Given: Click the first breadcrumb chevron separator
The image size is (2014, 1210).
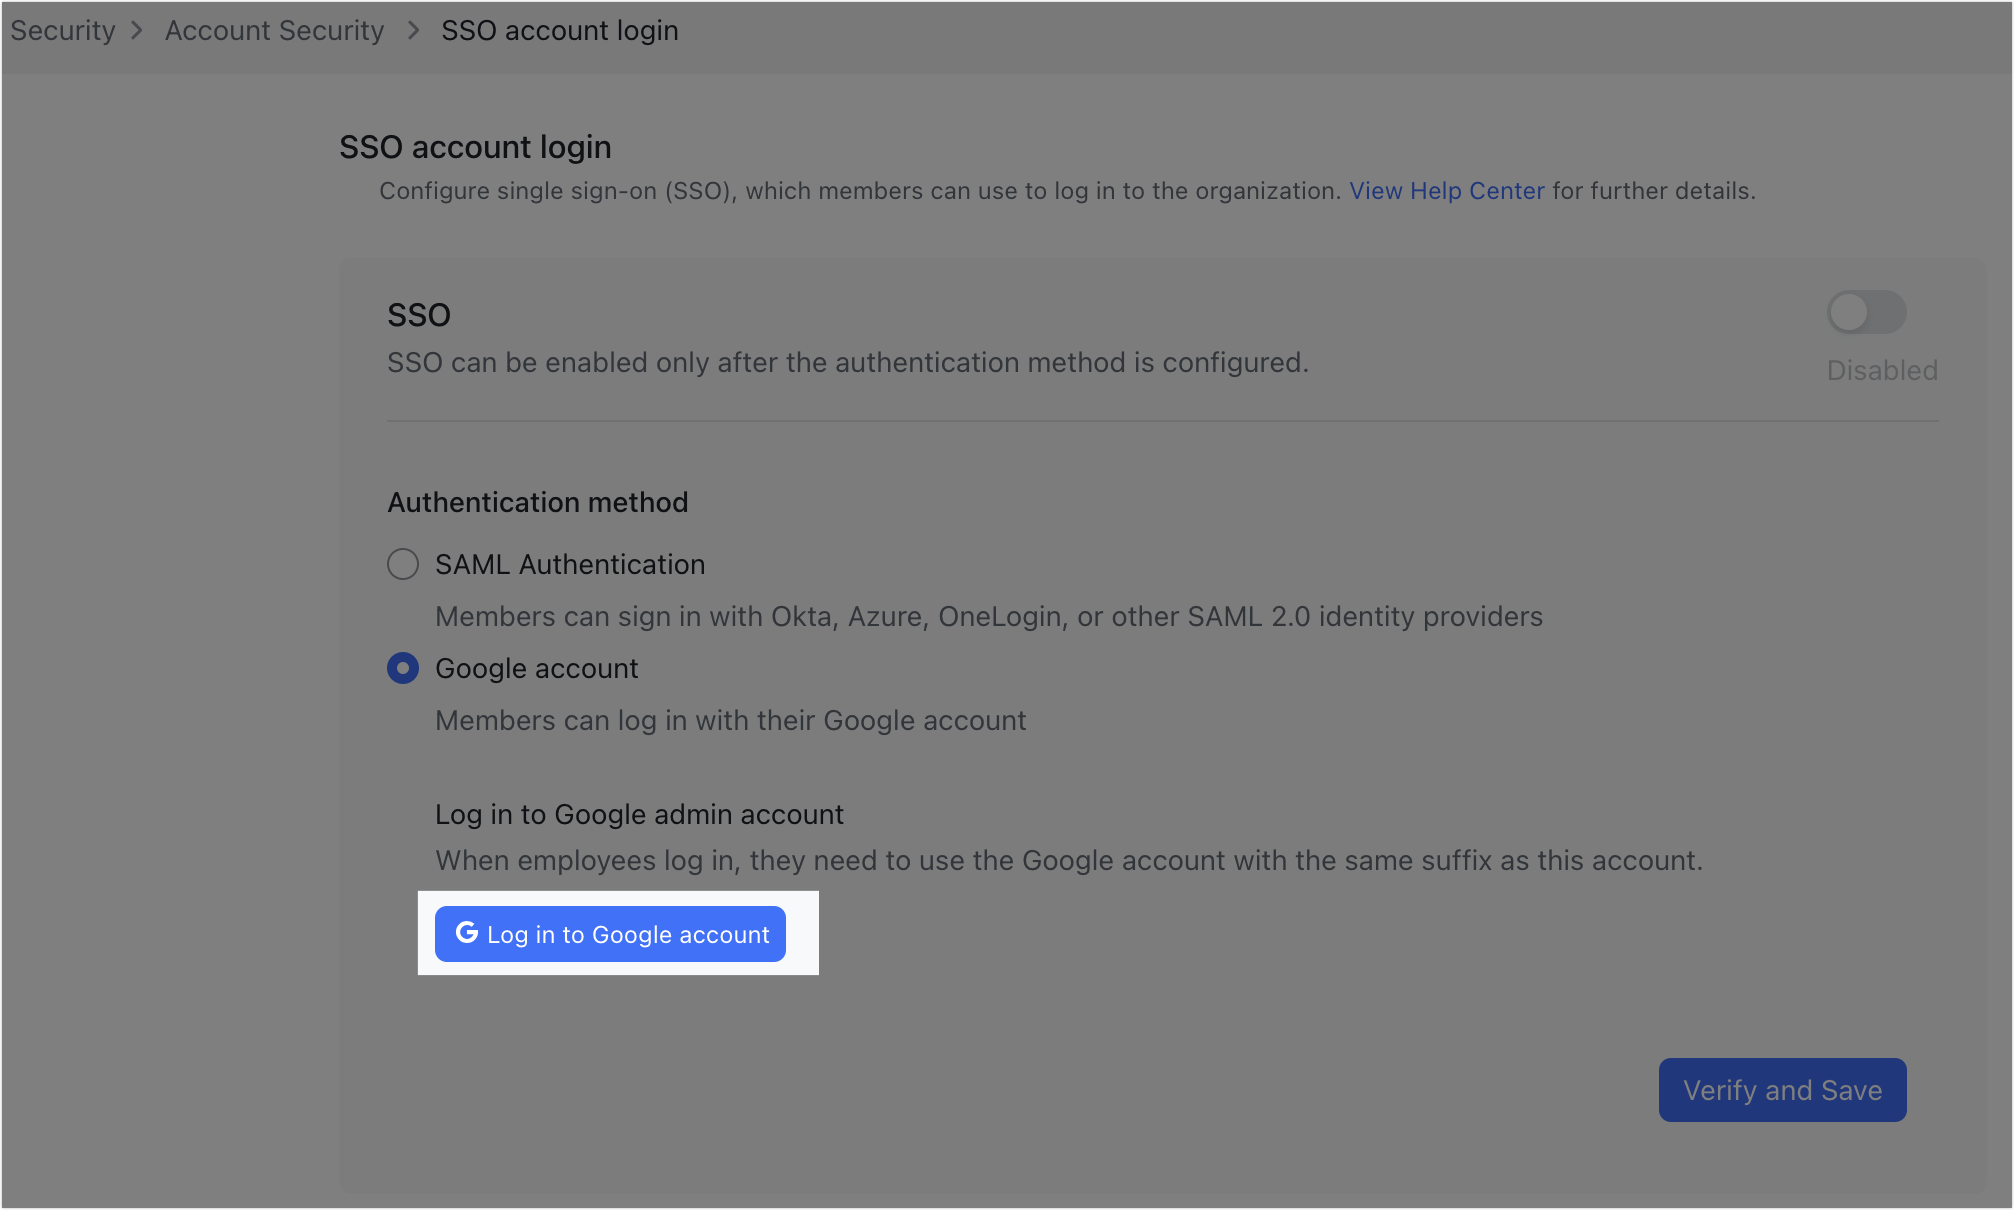Looking at the screenshot, I should coord(136,30).
